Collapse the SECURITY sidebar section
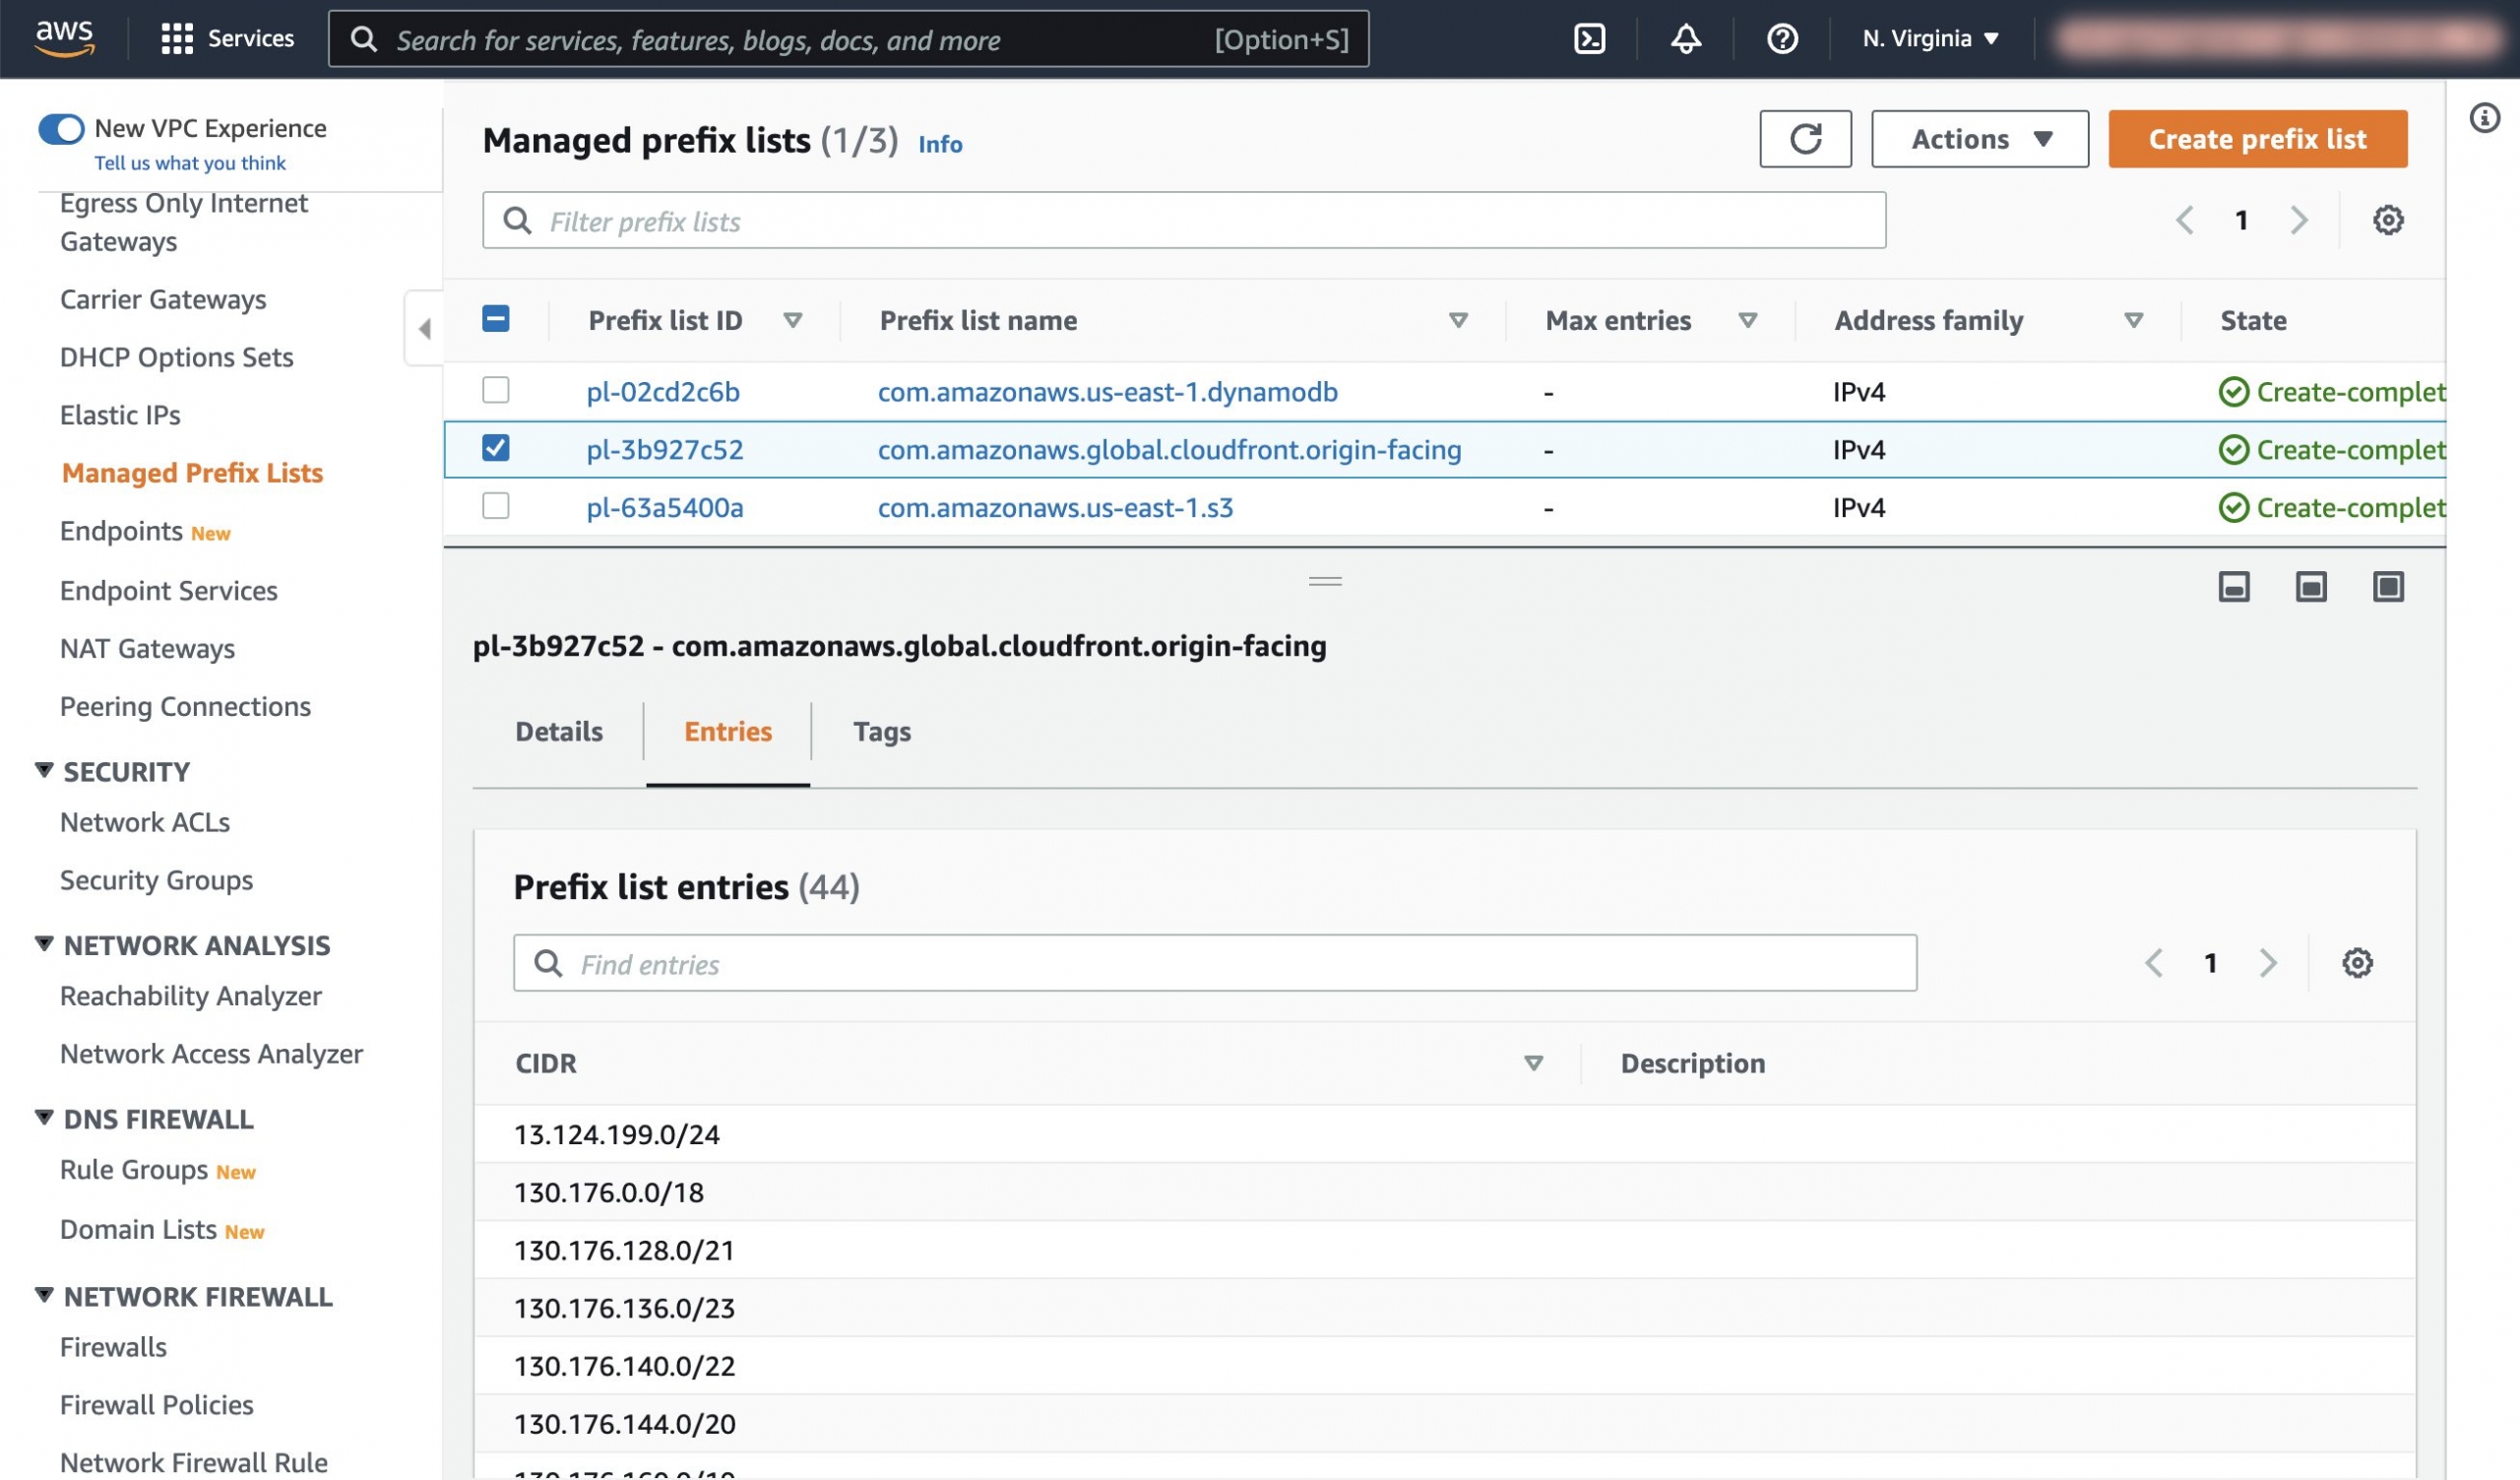 44,770
